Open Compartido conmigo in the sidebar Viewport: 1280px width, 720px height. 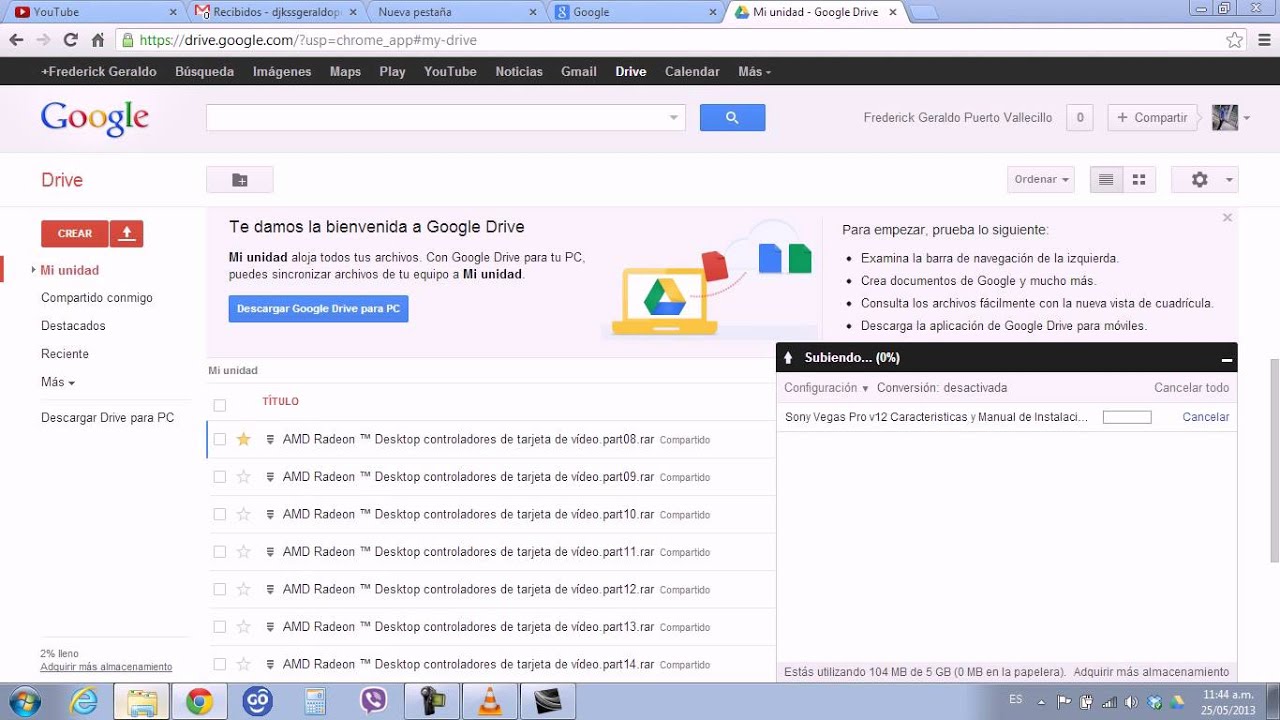click(x=97, y=298)
